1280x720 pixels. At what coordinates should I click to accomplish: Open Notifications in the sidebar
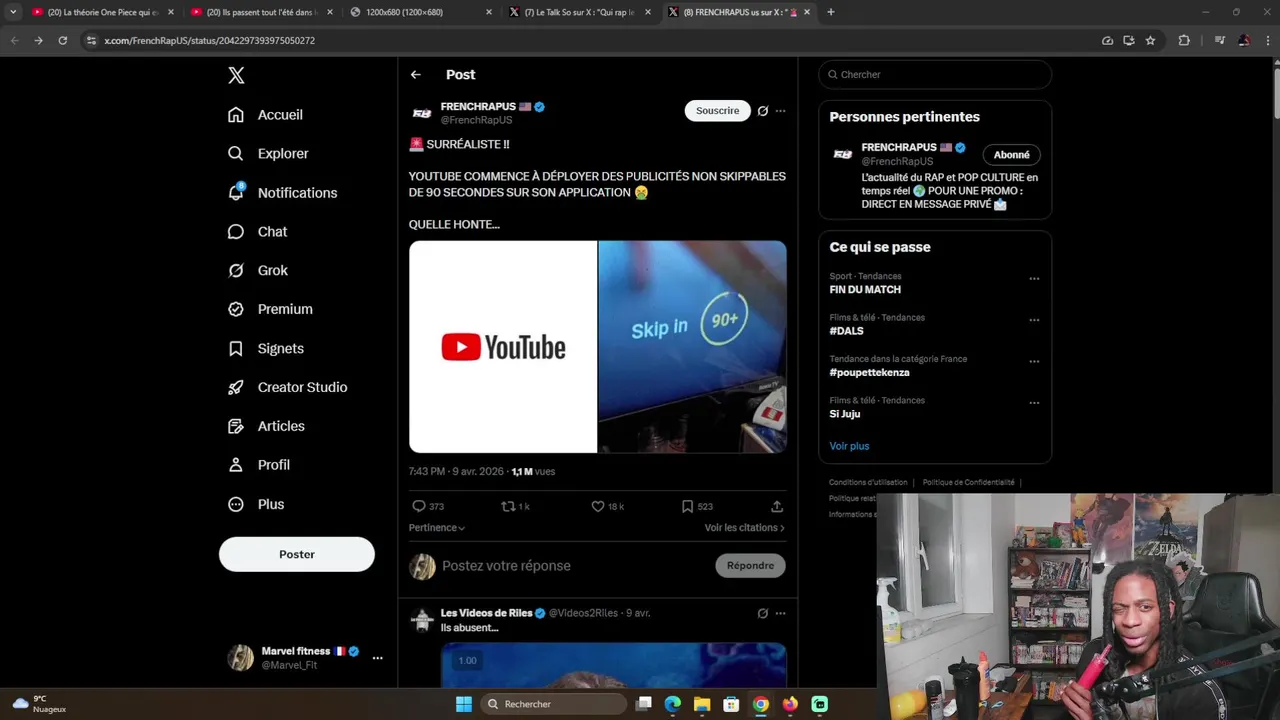[282, 193]
